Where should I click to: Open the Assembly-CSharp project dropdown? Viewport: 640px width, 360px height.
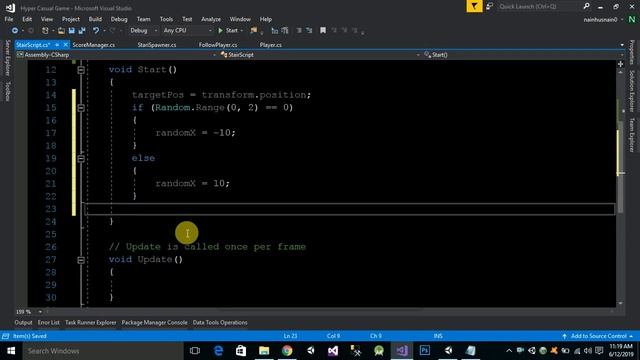click(x=116, y=55)
